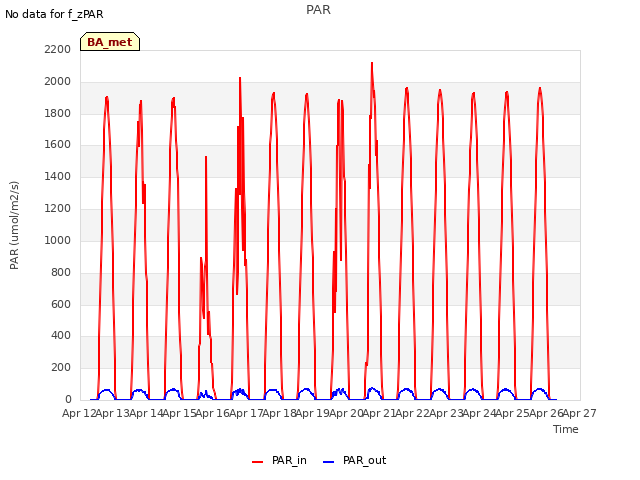Click the x-axis label Apr 17
This screenshot has width=640, height=480.
click(246, 413)
